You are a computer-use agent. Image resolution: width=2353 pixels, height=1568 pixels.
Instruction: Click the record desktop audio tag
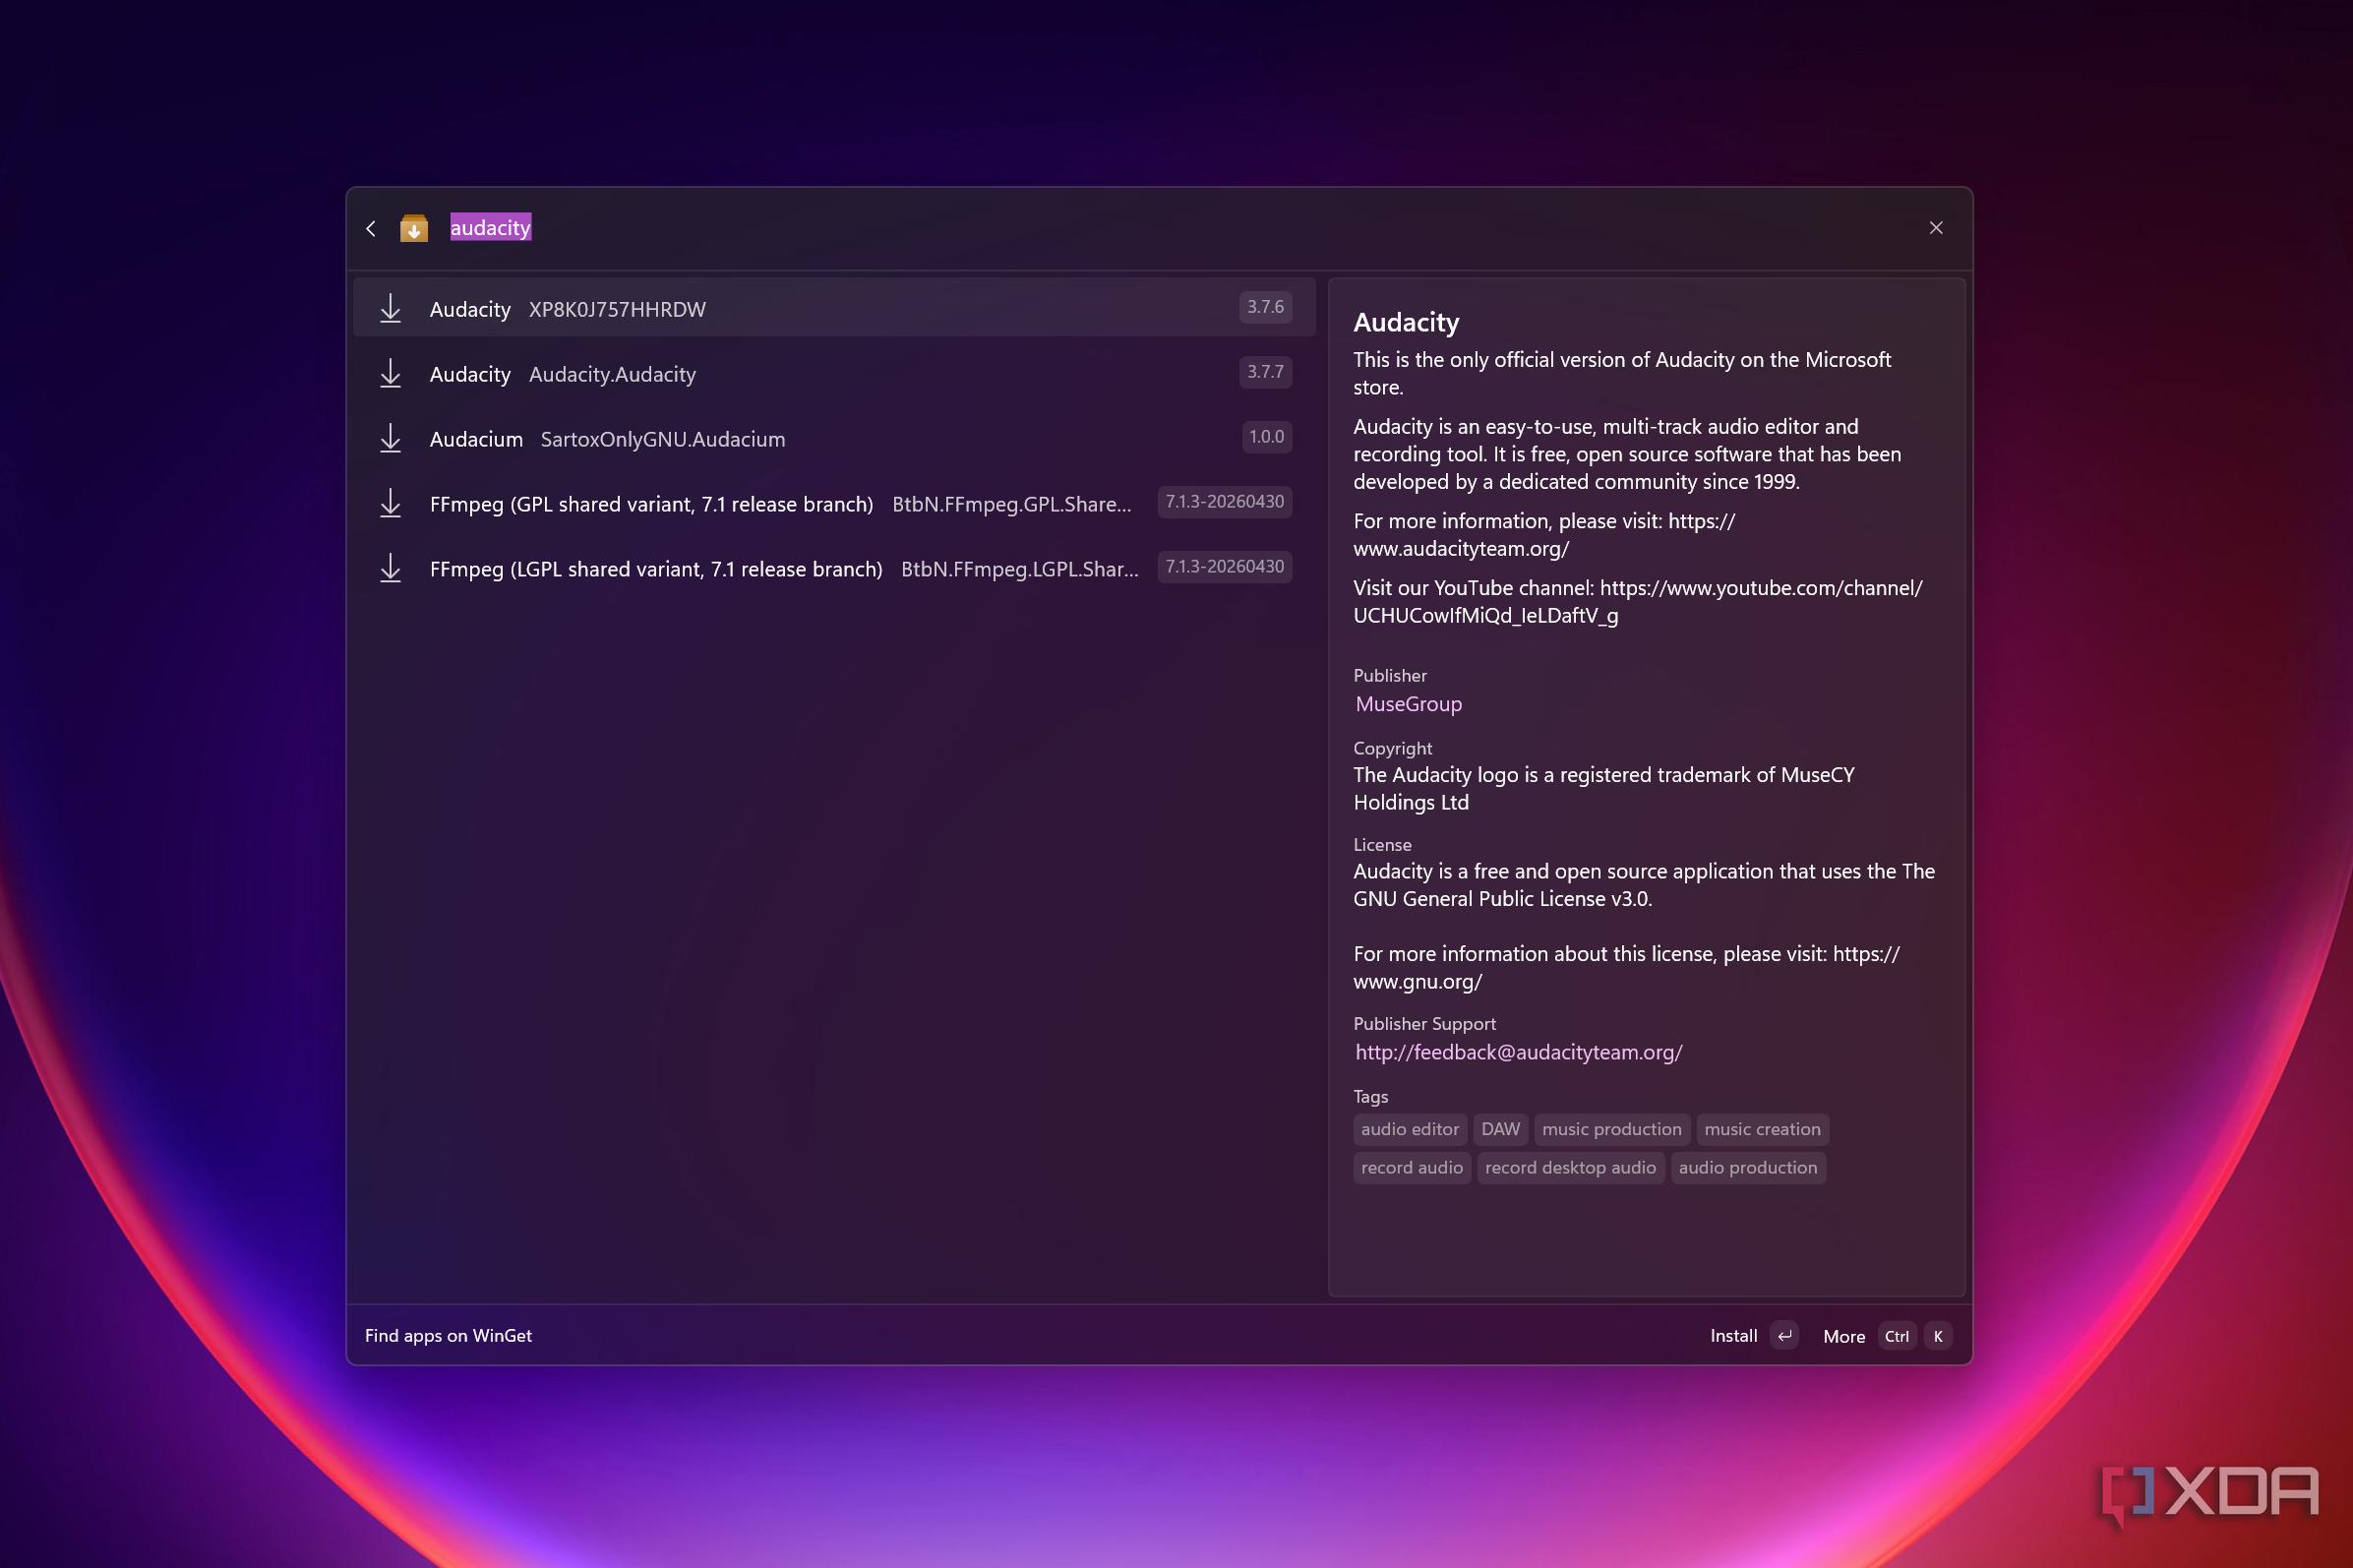pos(1570,1168)
